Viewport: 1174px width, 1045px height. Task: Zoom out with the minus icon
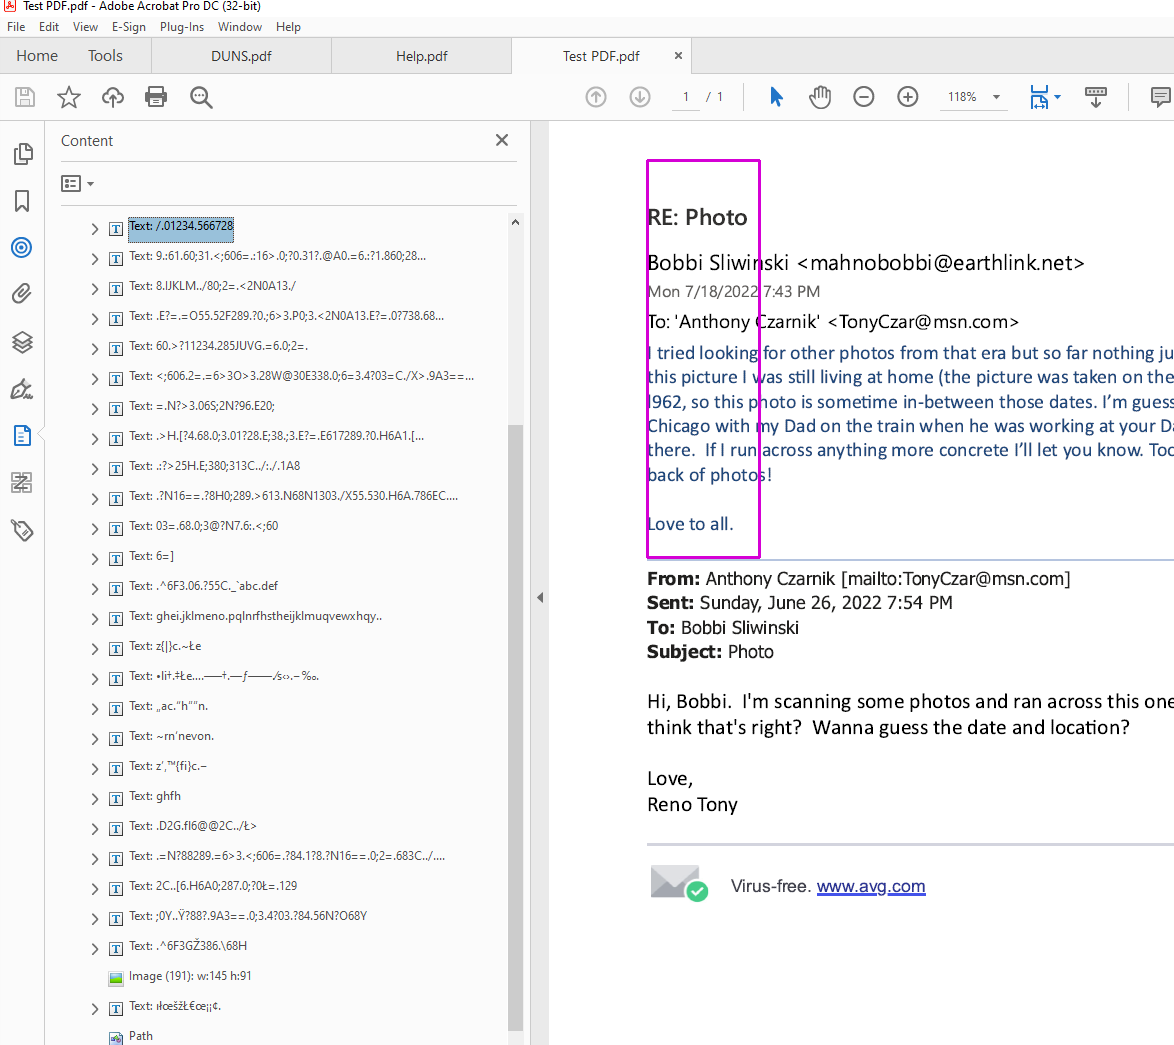(863, 96)
